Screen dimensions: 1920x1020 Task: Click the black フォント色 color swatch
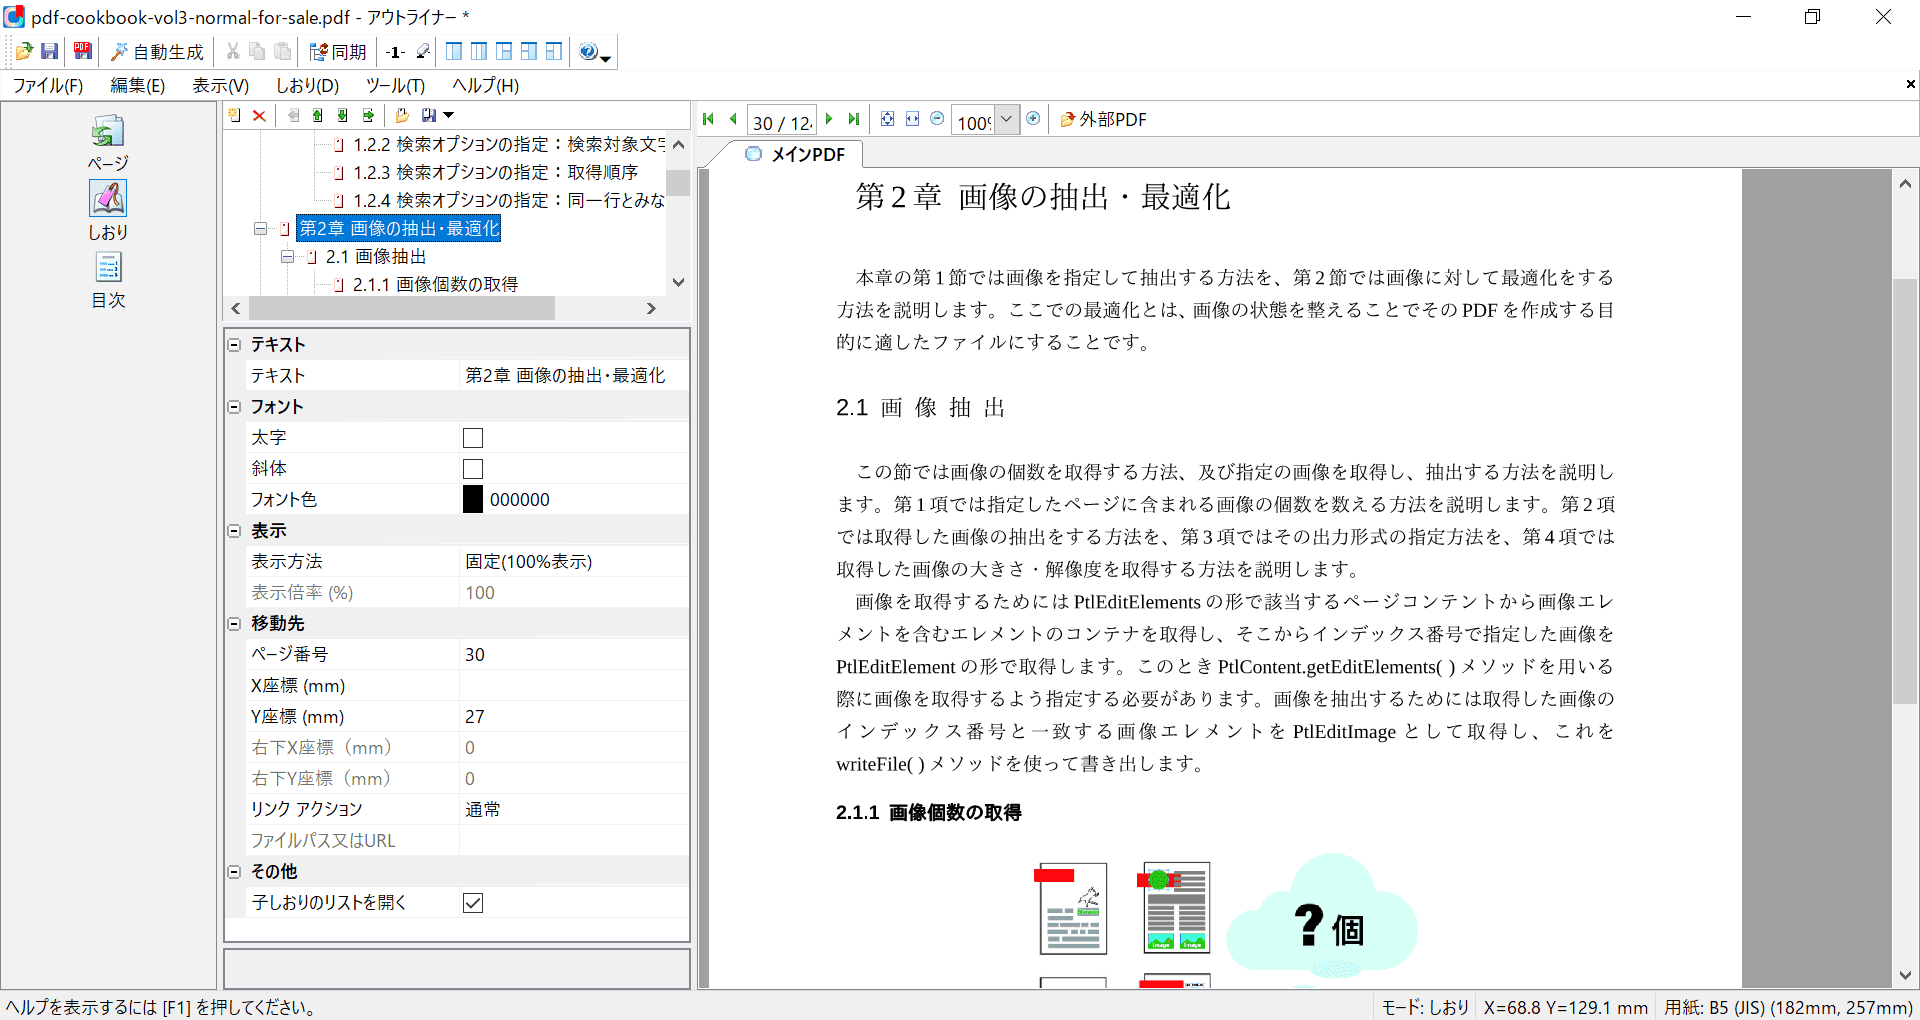[x=473, y=500]
